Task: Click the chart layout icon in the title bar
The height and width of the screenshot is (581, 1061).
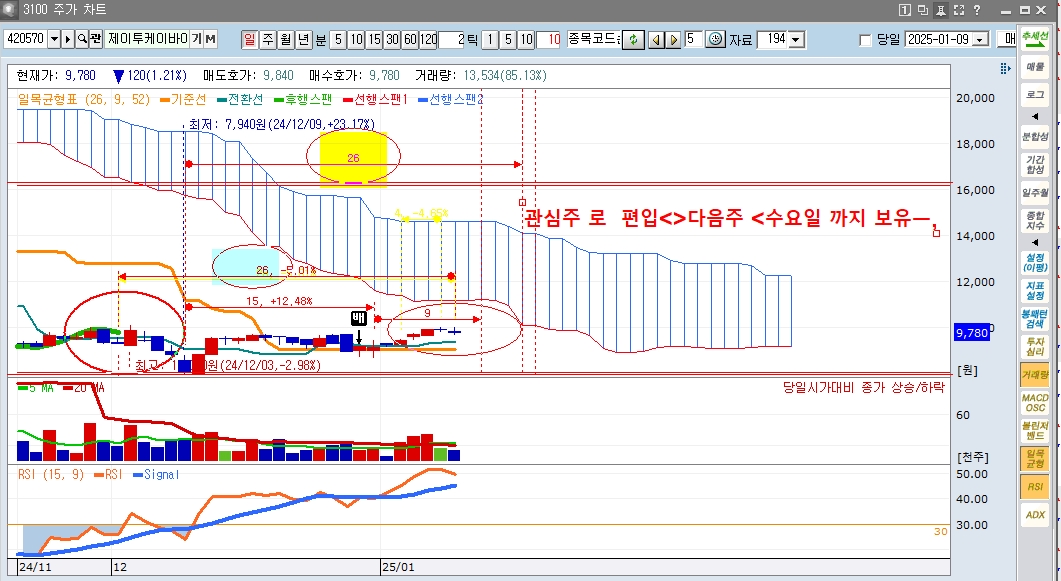Action: point(905,10)
